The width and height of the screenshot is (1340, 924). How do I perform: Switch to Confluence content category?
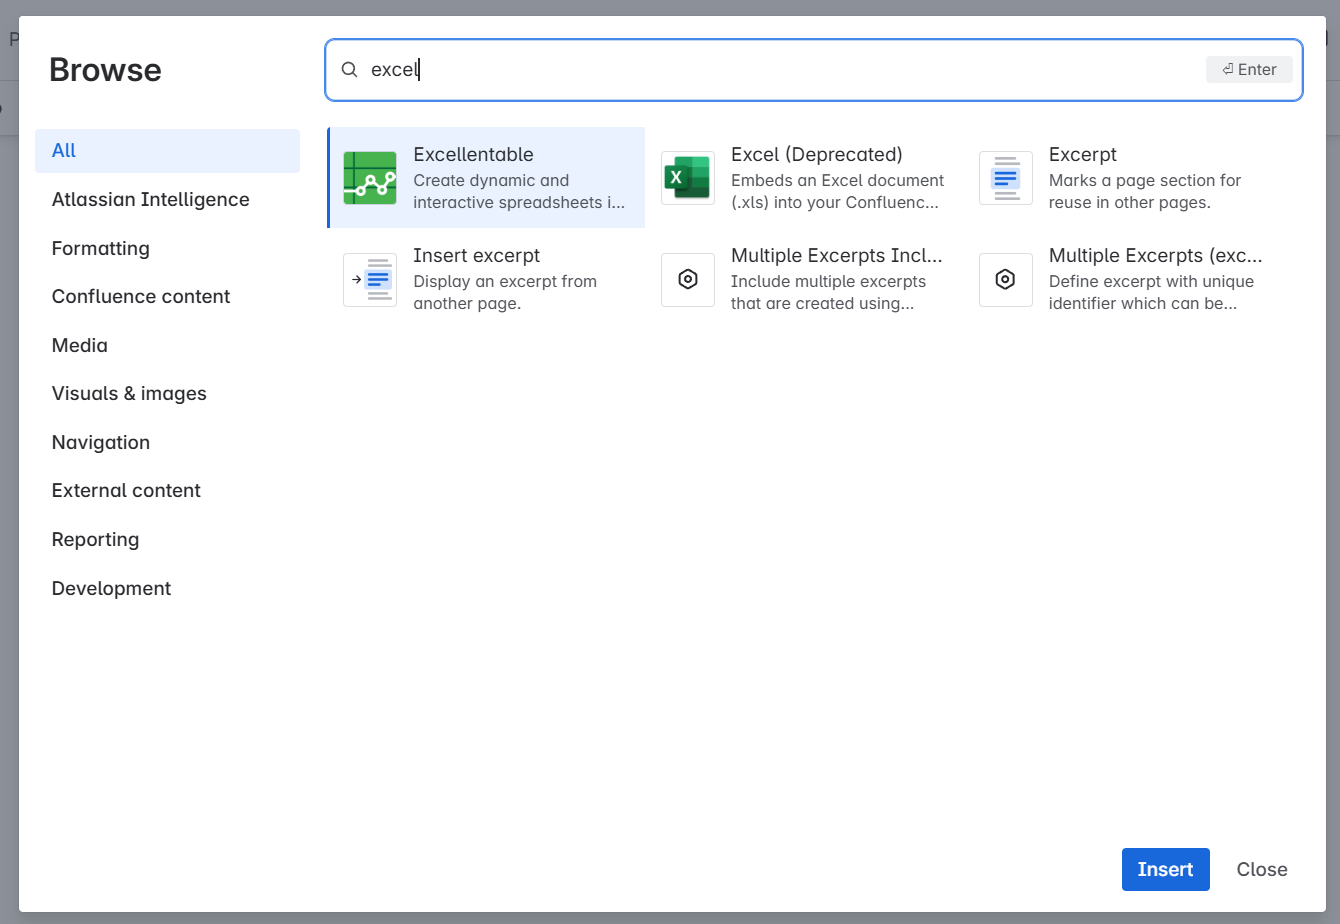tap(167, 296)
